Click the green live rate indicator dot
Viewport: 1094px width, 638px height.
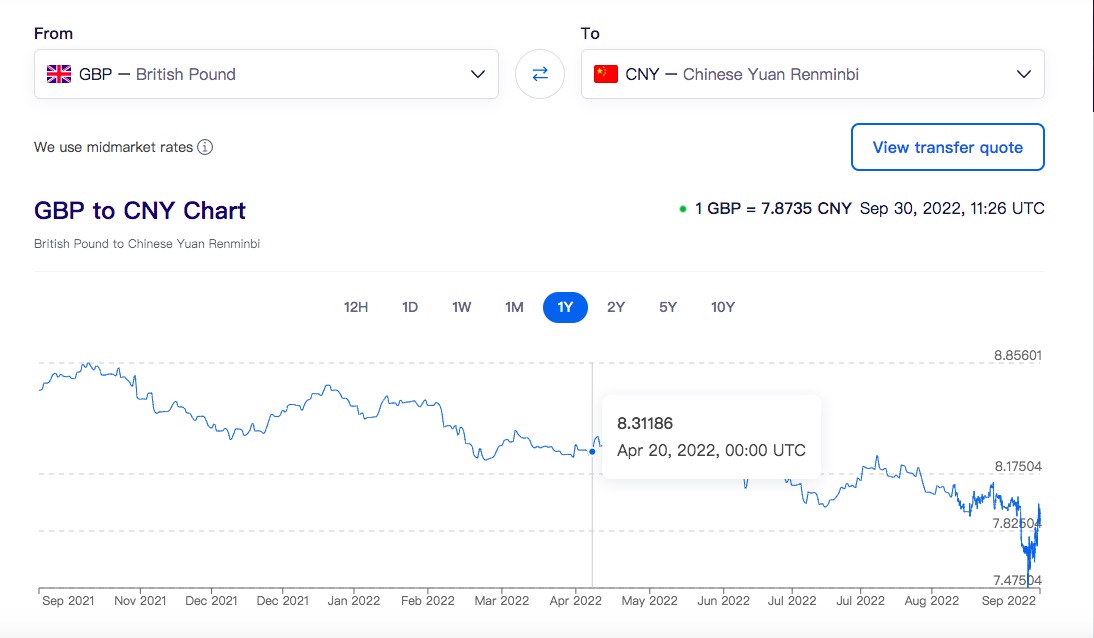pos(683,209)
